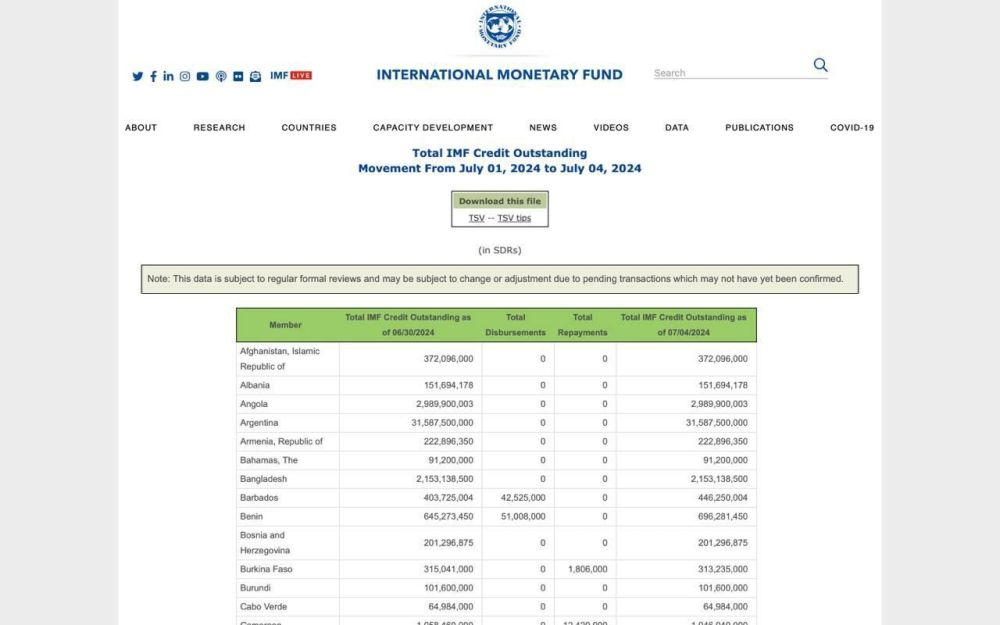Click the podcast icon
This screenshot has height=625, width=1000.
pyautogui.click(x=221, y=76)
